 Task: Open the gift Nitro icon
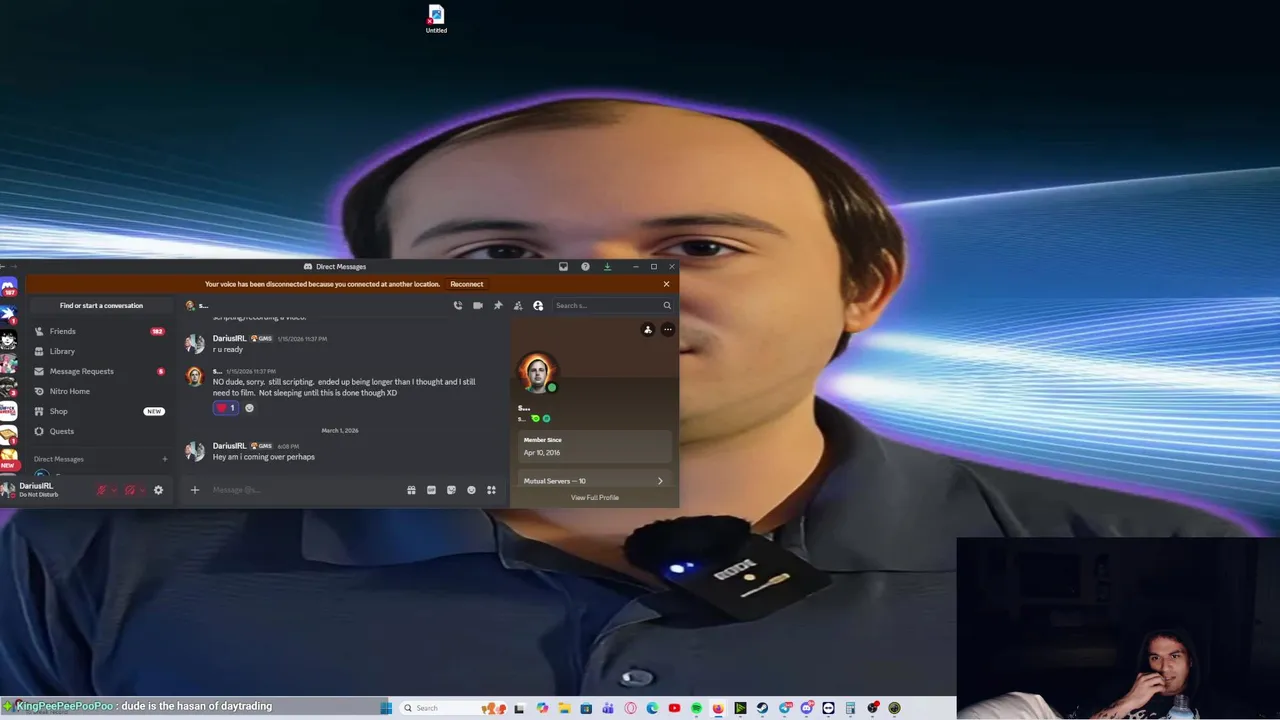(x=411, y=490)
